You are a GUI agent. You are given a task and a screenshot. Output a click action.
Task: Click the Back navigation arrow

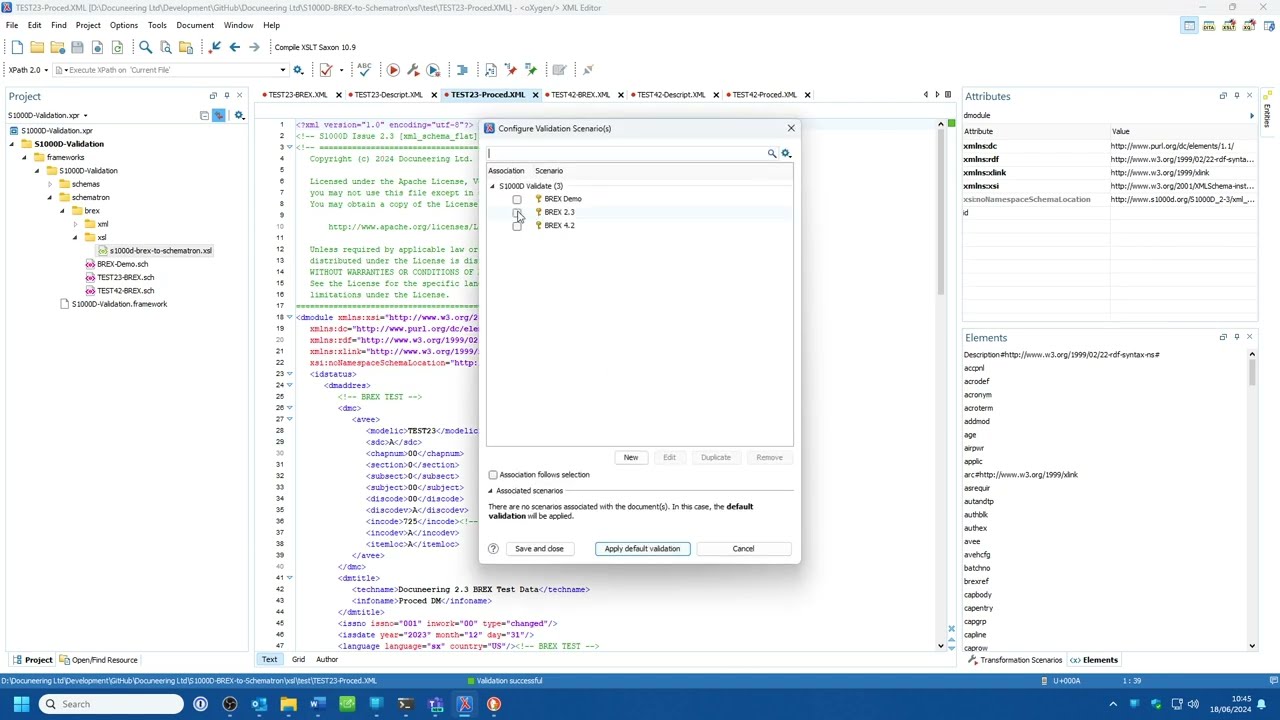point(234,47)
